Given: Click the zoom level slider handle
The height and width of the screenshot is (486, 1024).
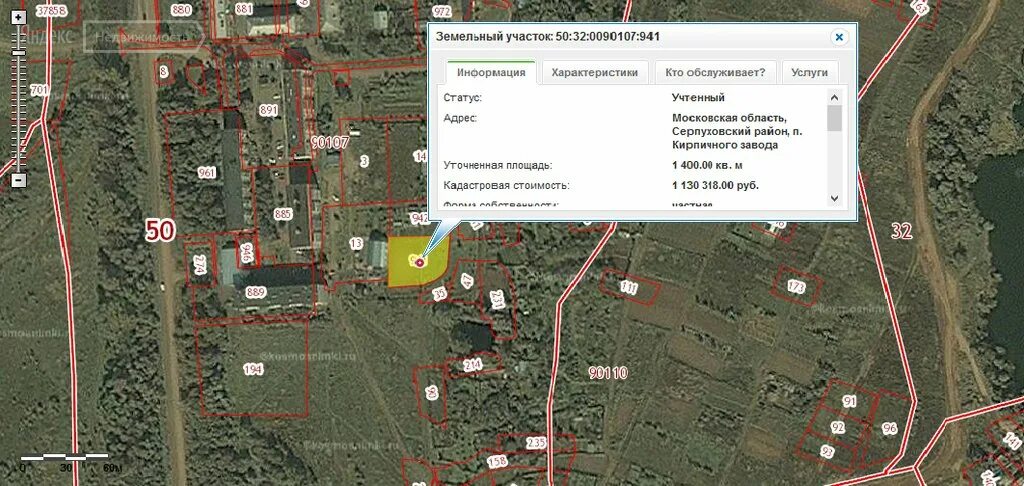Looking at the screenshot, I should 20,53.
